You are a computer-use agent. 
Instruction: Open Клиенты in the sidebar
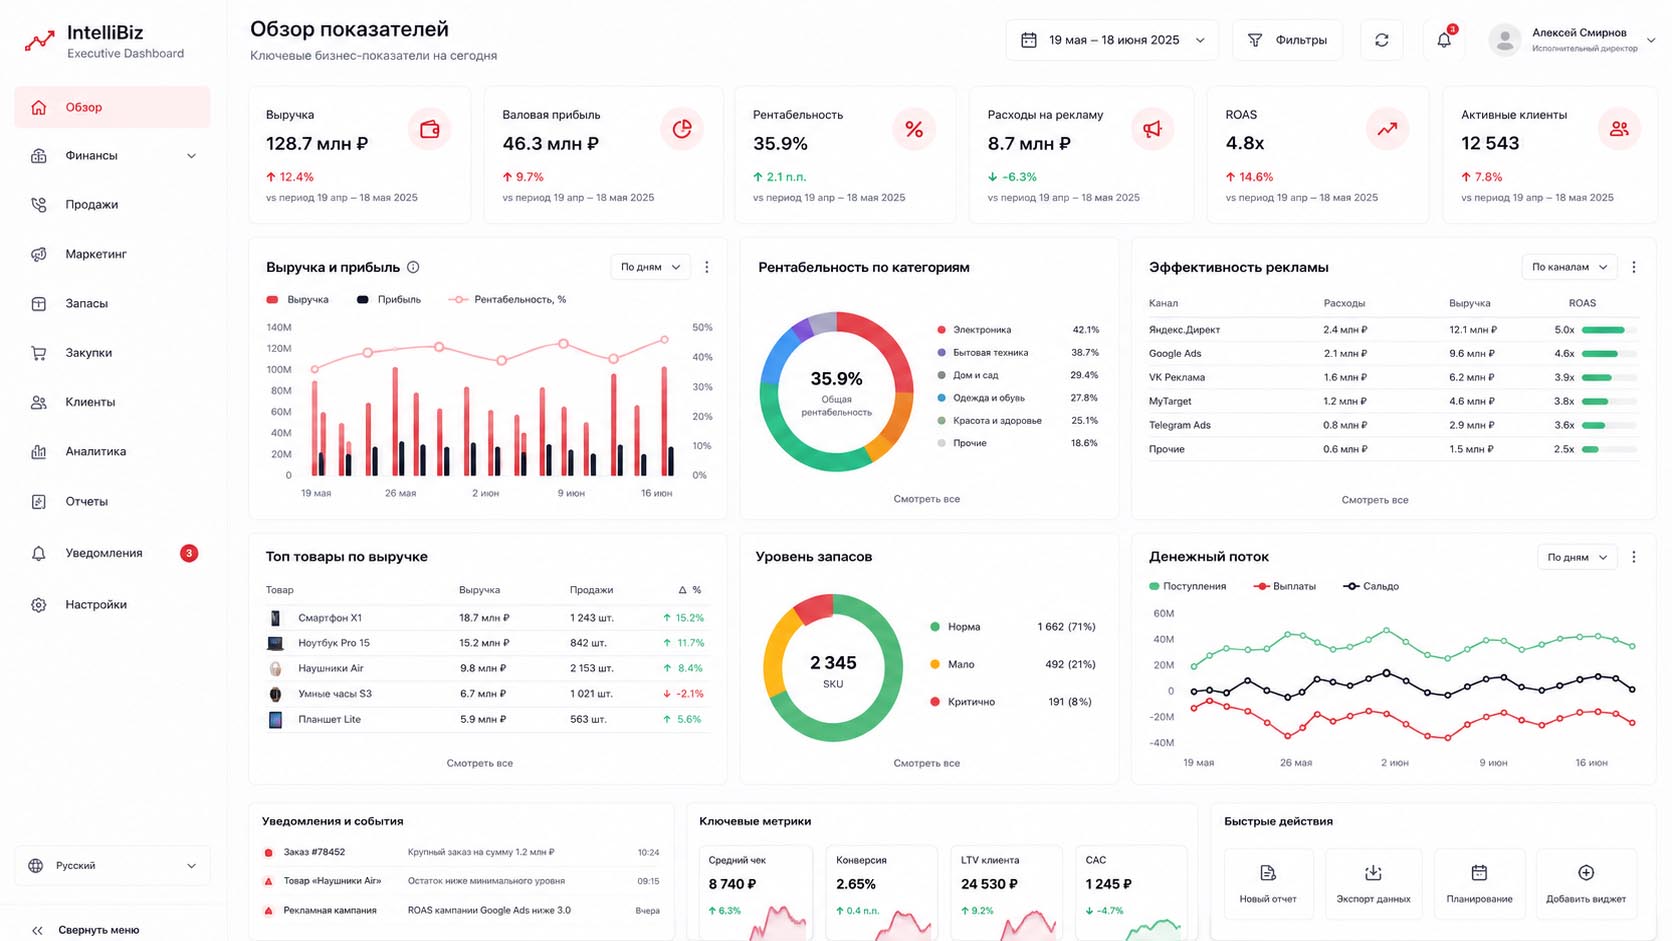tap(112, 402)
